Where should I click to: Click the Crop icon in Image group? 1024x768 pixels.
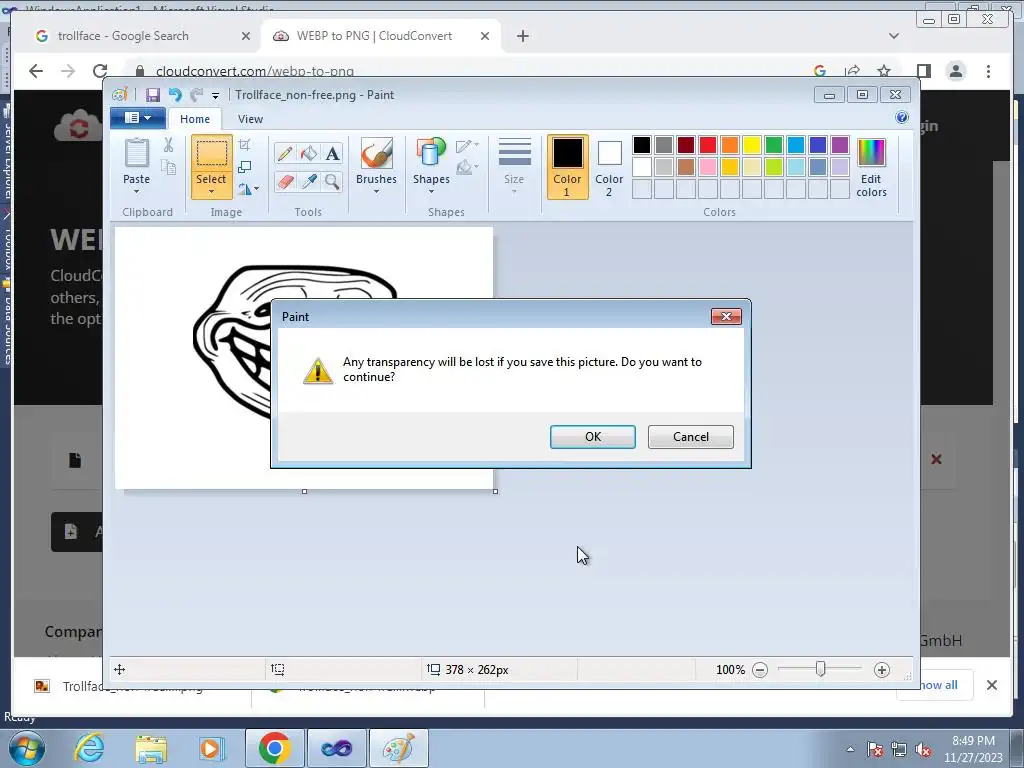pos(245,145)
